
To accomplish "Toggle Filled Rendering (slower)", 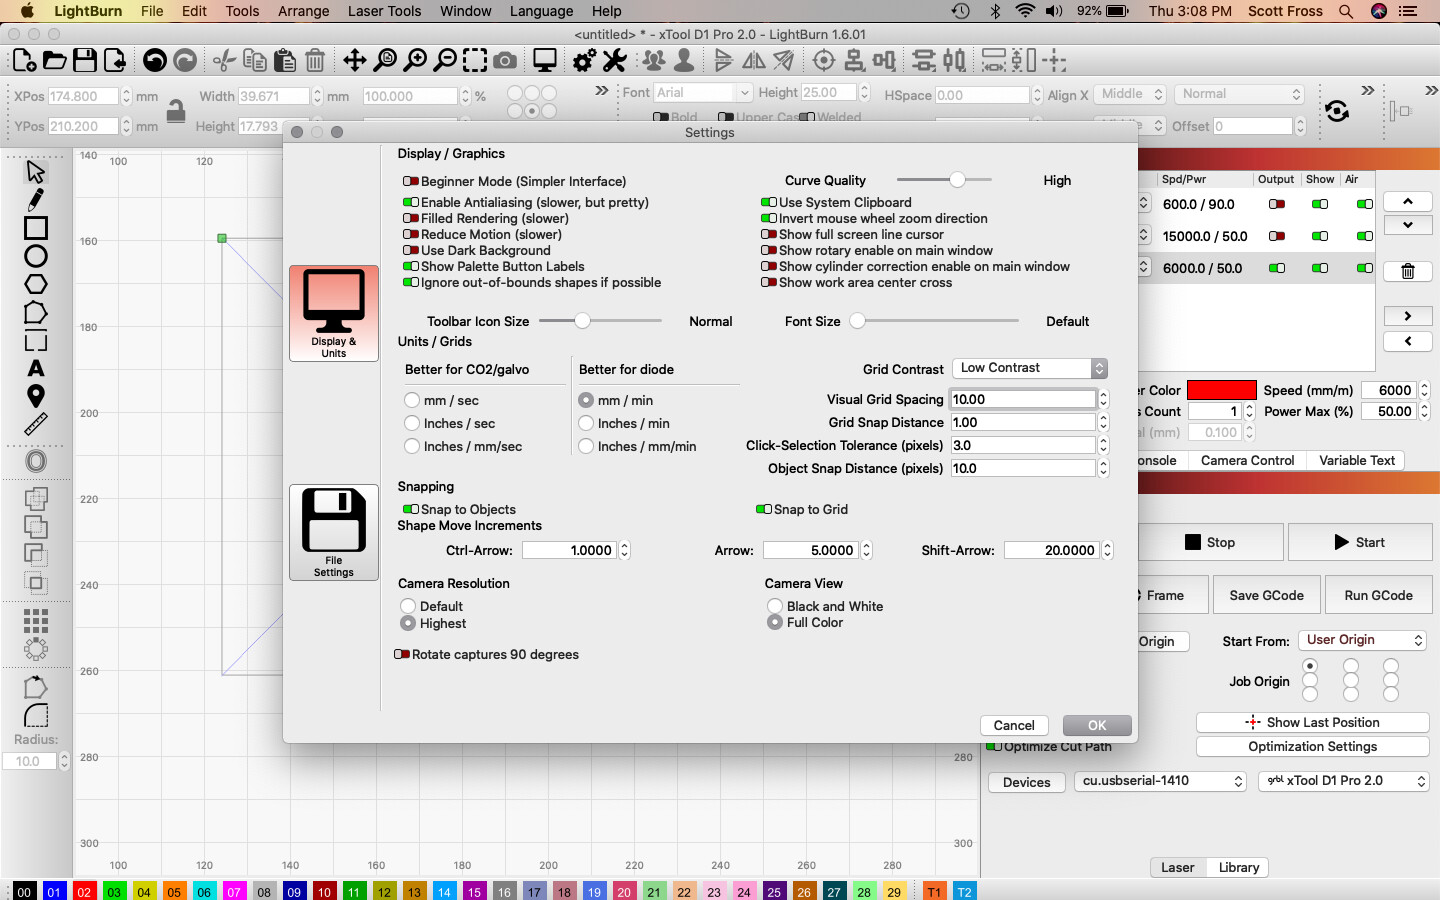I will click(486, 218).
